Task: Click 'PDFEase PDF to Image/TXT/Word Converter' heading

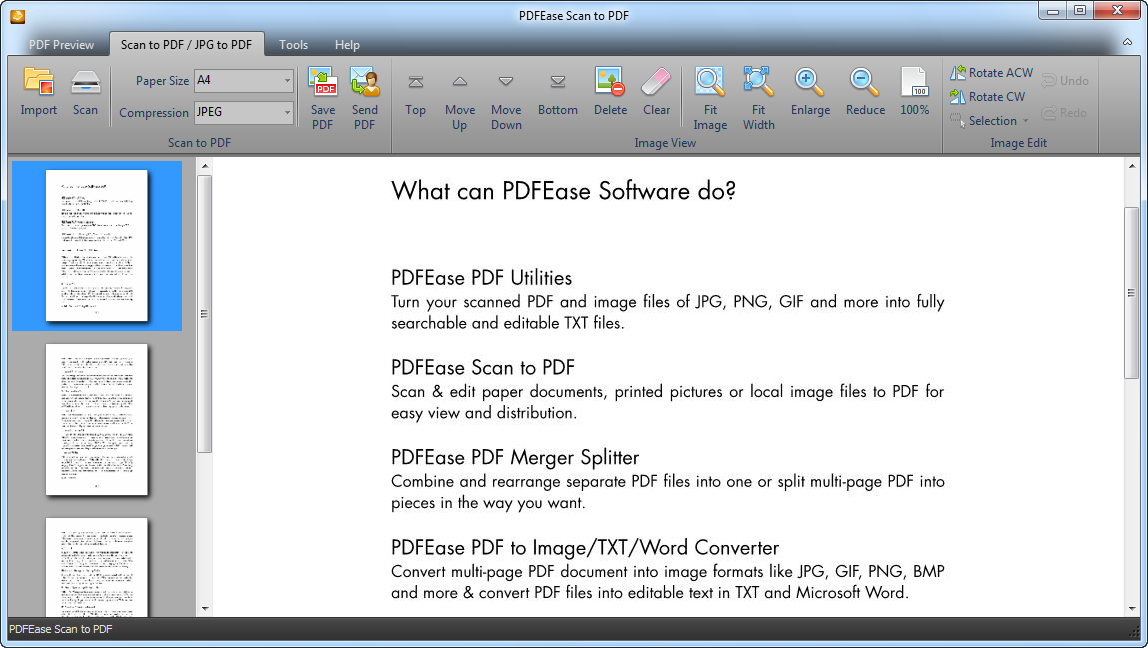Action: point(585,548)
